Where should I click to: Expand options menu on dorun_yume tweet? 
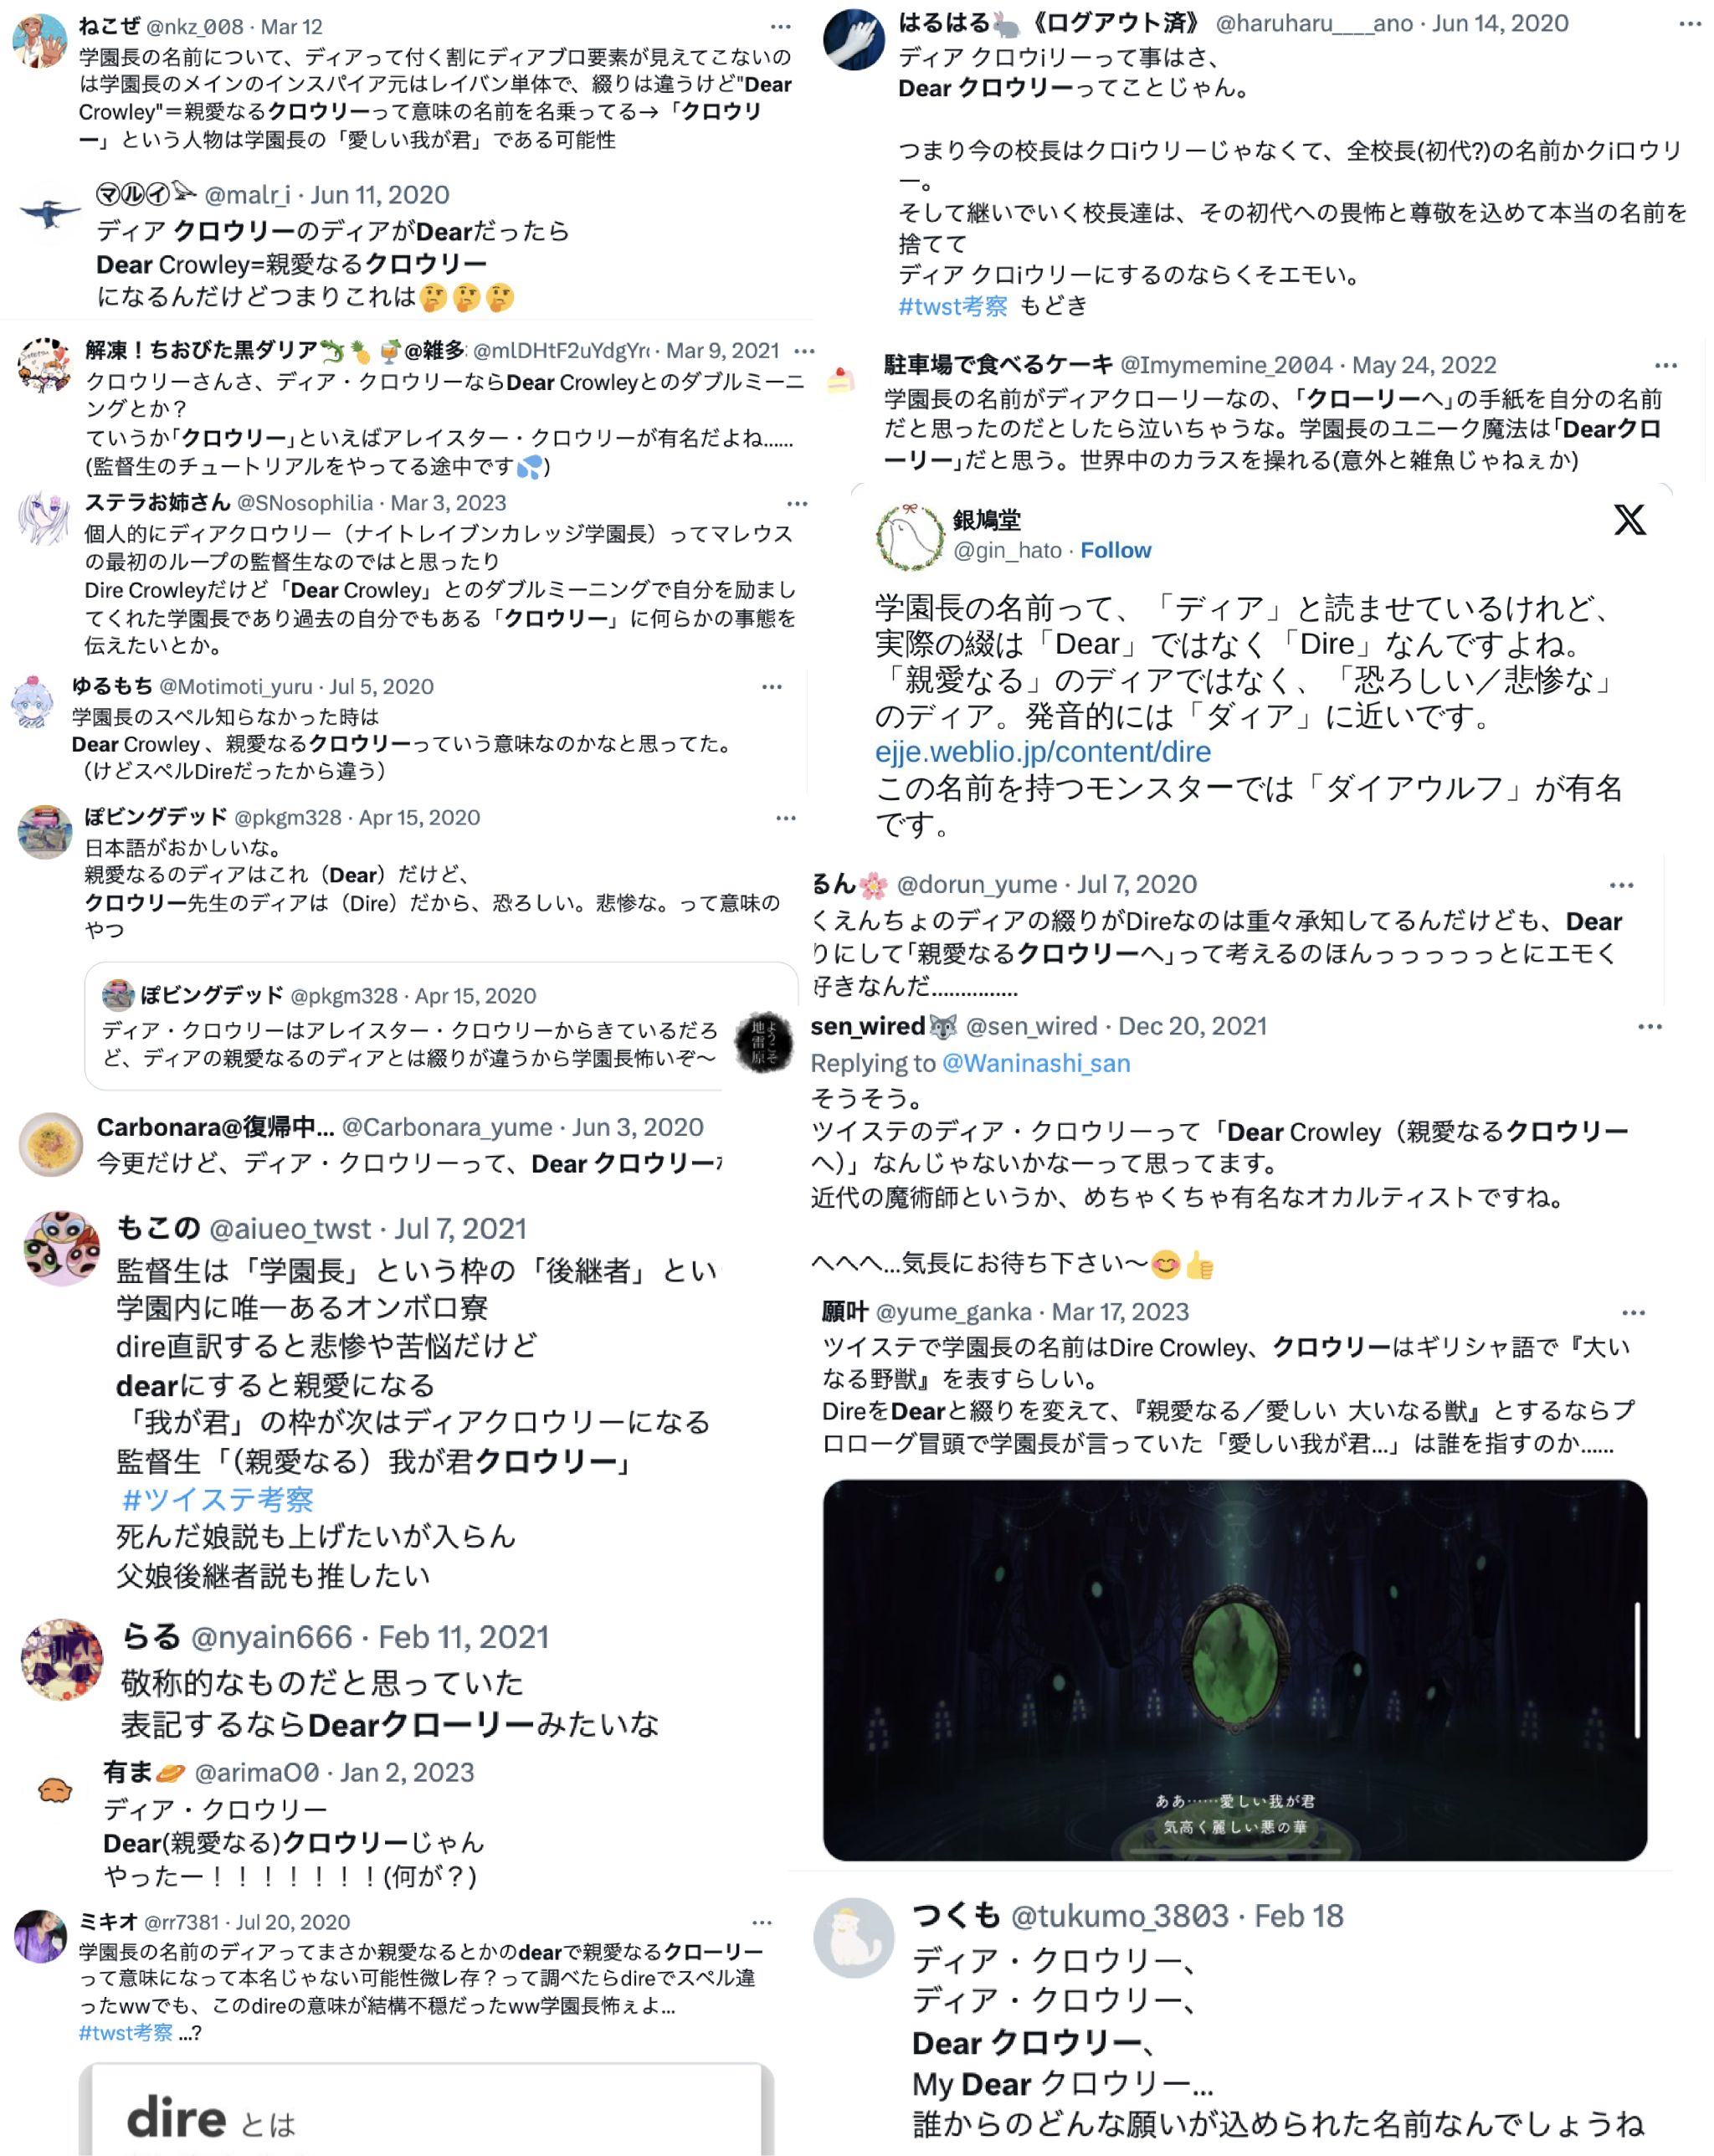[x=1621, y=885]
